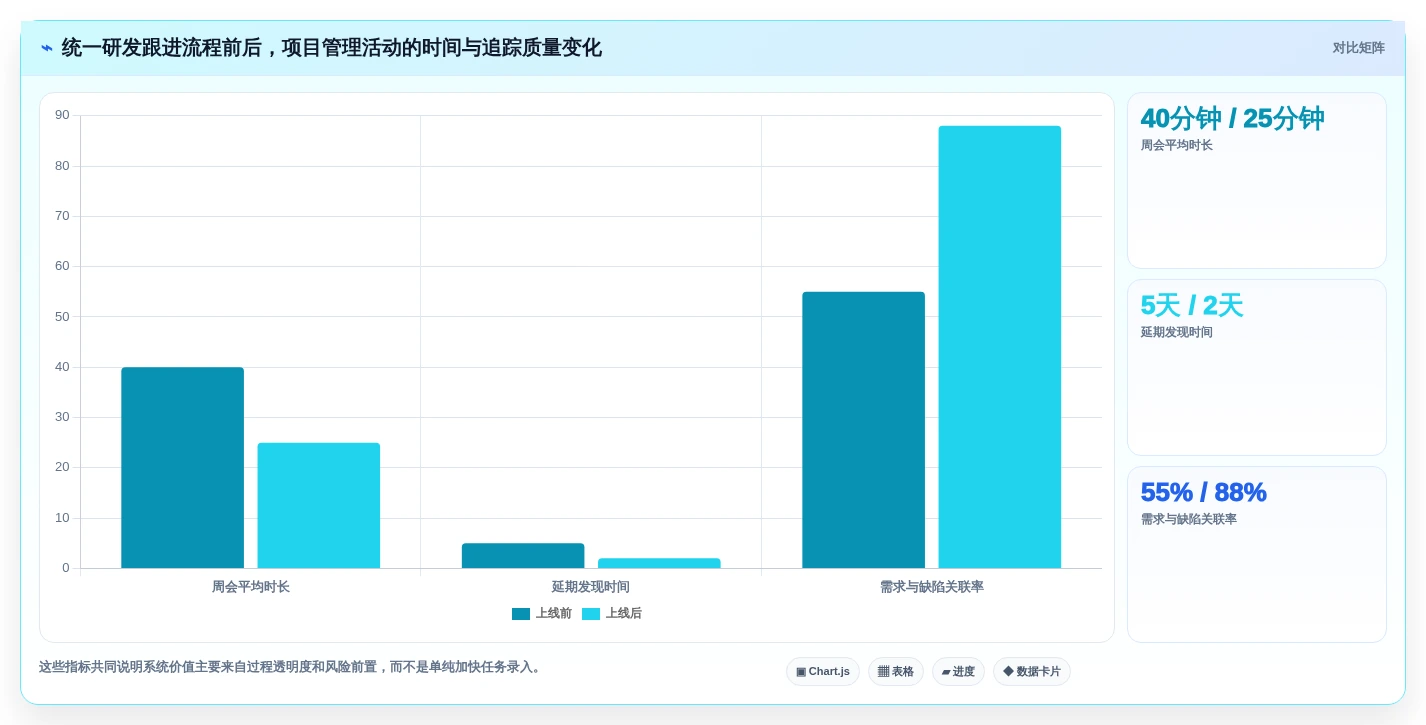
Task: Click the 延期发现时间 x-axis label
Action: pos(591,587)
